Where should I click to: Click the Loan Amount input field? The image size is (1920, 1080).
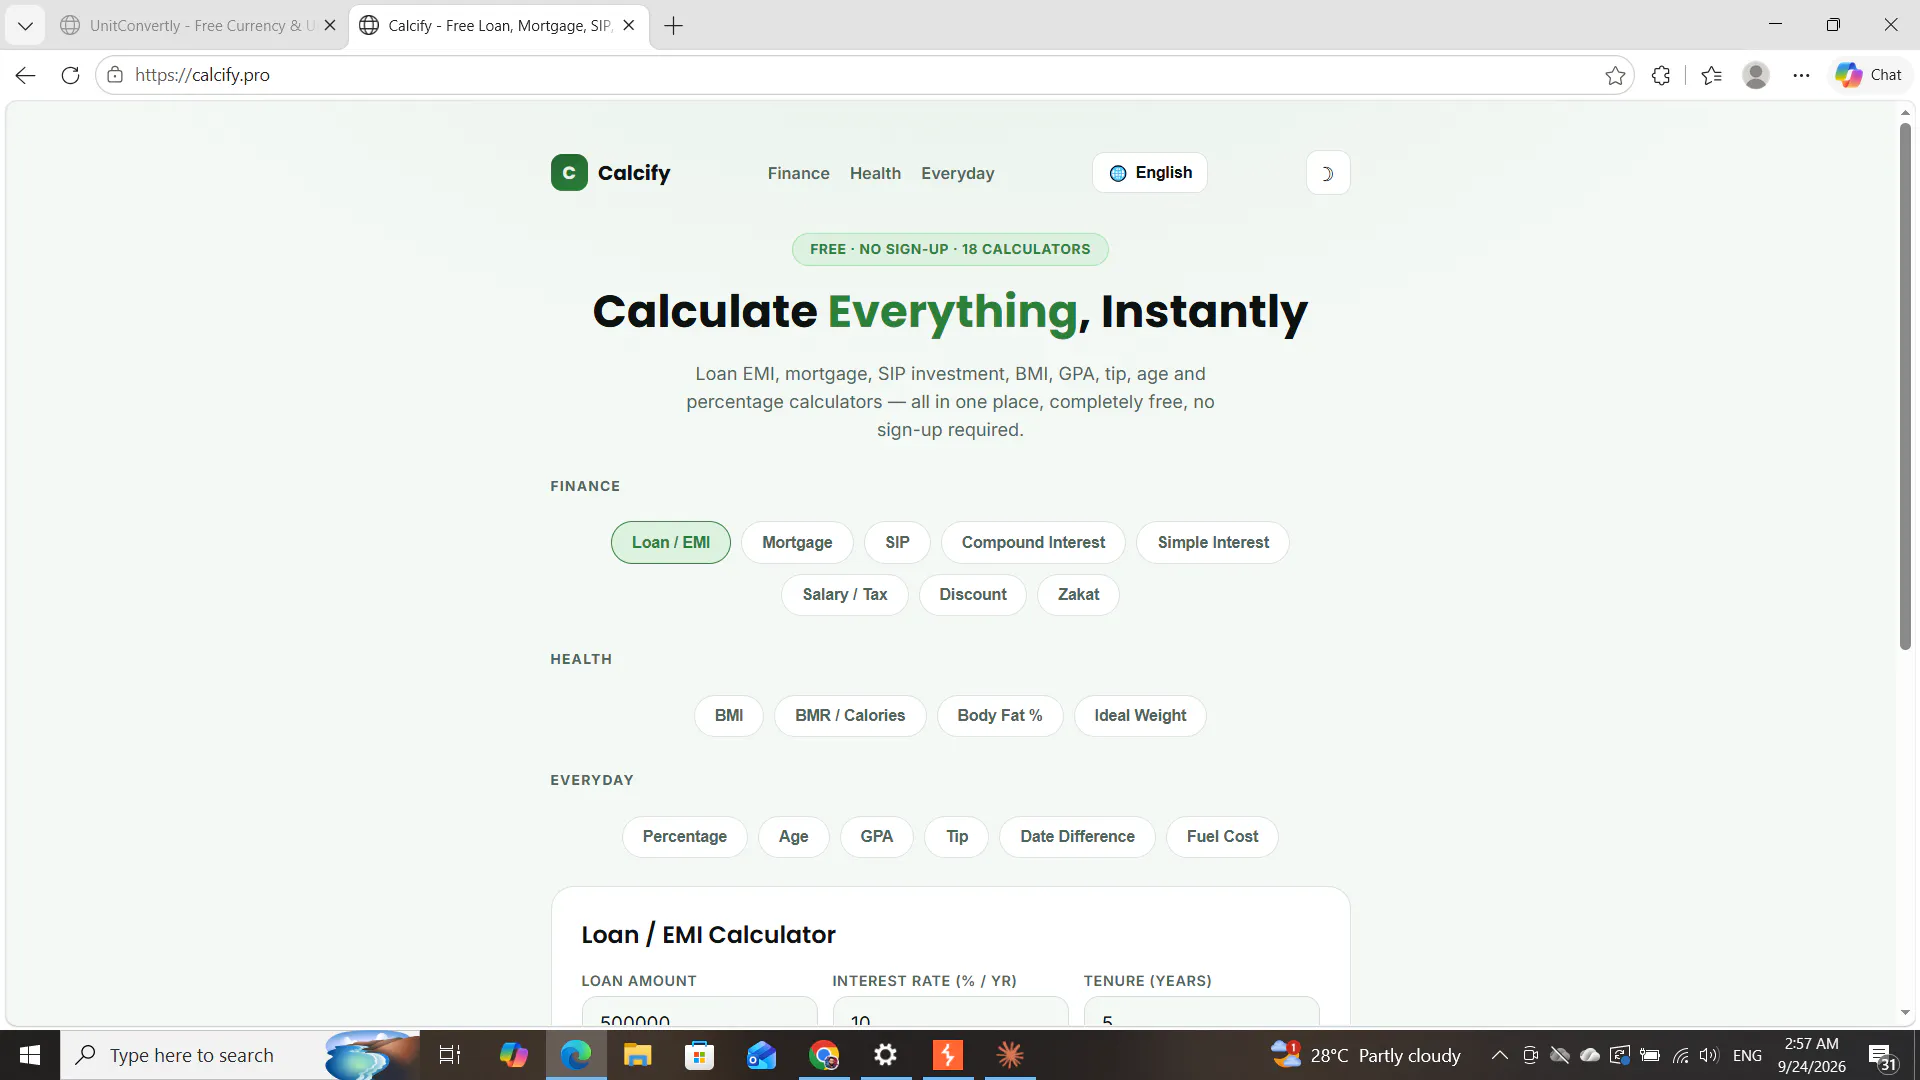pos(699,1011)
